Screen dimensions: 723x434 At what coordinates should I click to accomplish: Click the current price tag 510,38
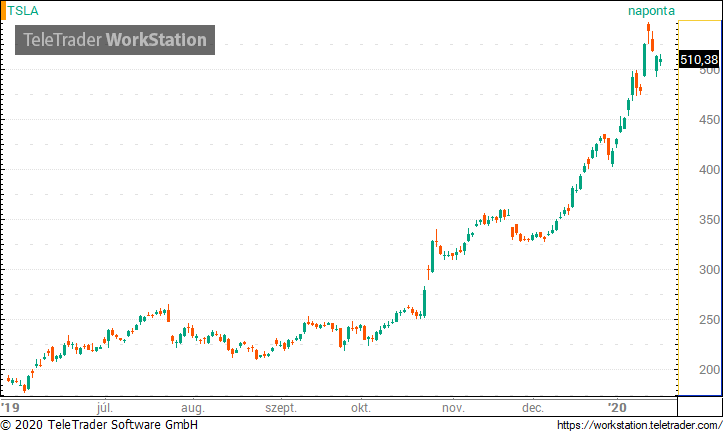[699, 59]
